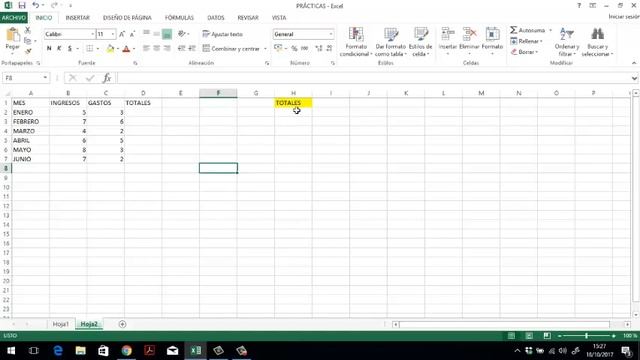Add a new sheet with plus button

(122, 324)
